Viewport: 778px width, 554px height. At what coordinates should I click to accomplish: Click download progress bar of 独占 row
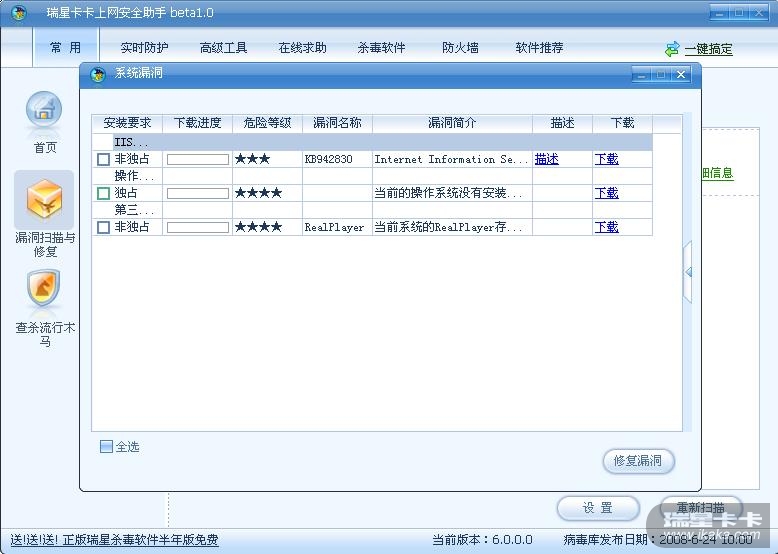click(x=197, y=193)
